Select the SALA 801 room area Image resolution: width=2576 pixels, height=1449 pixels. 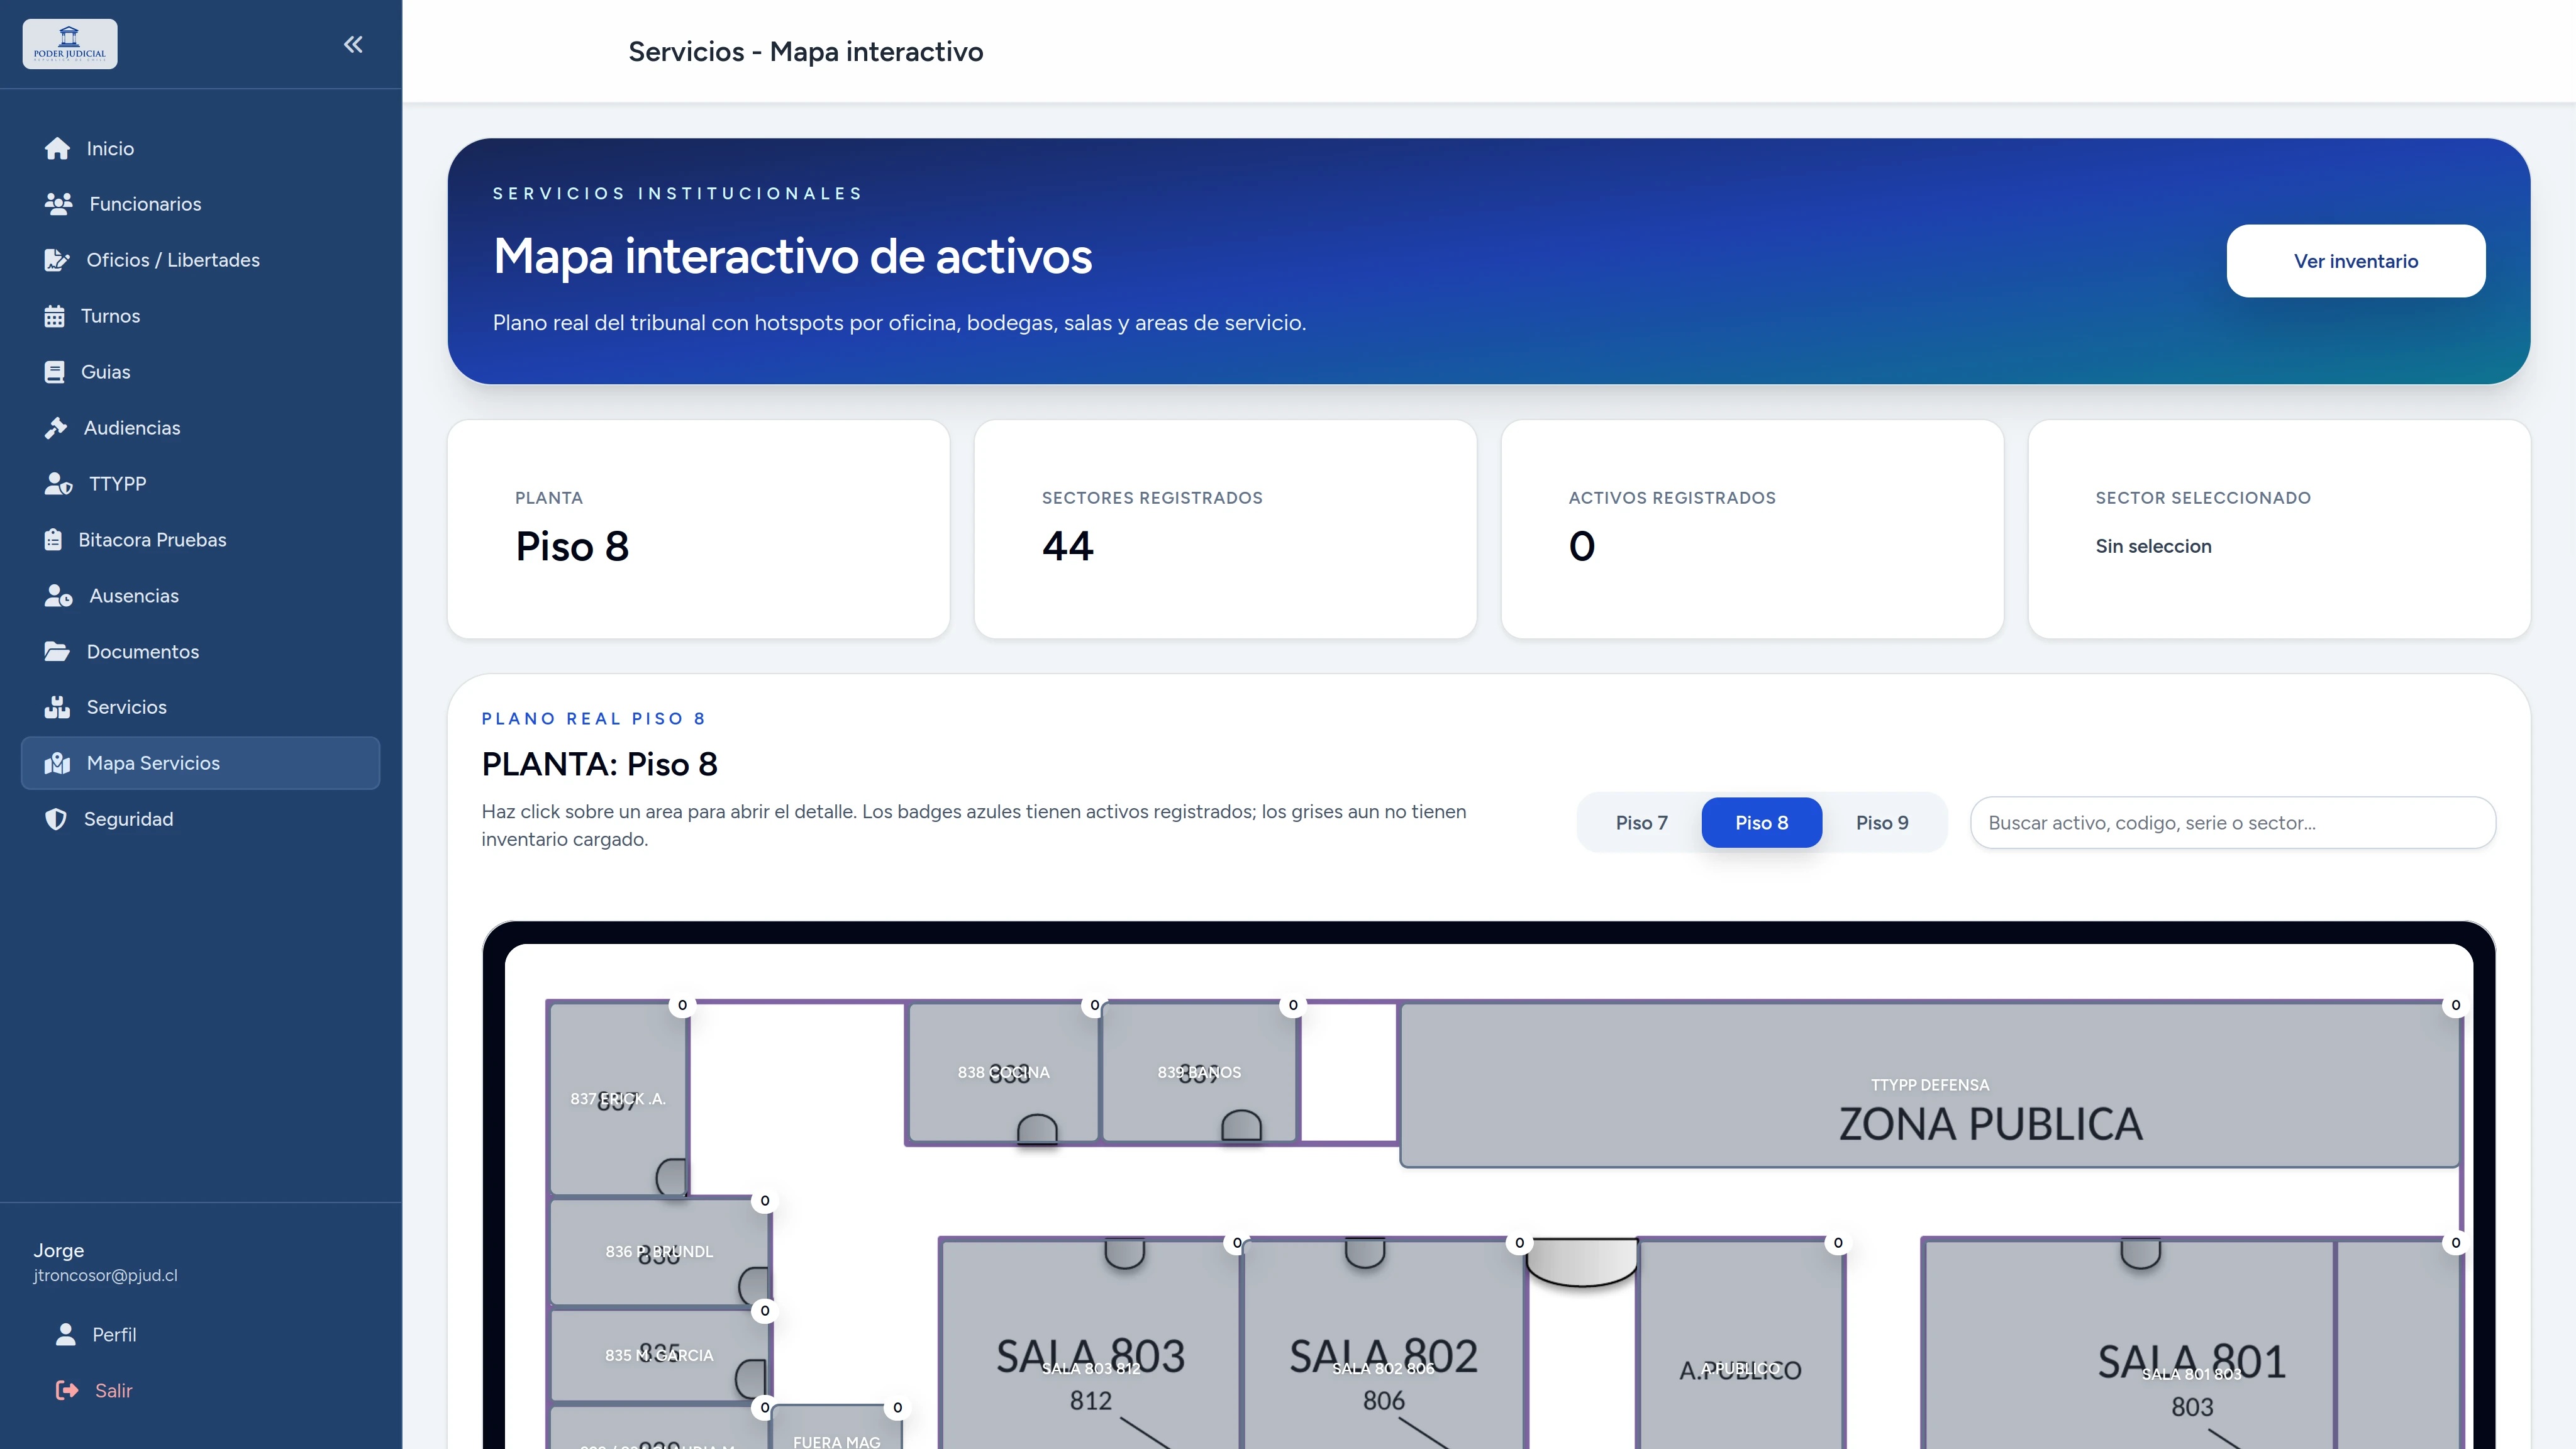point(2191,1374)
